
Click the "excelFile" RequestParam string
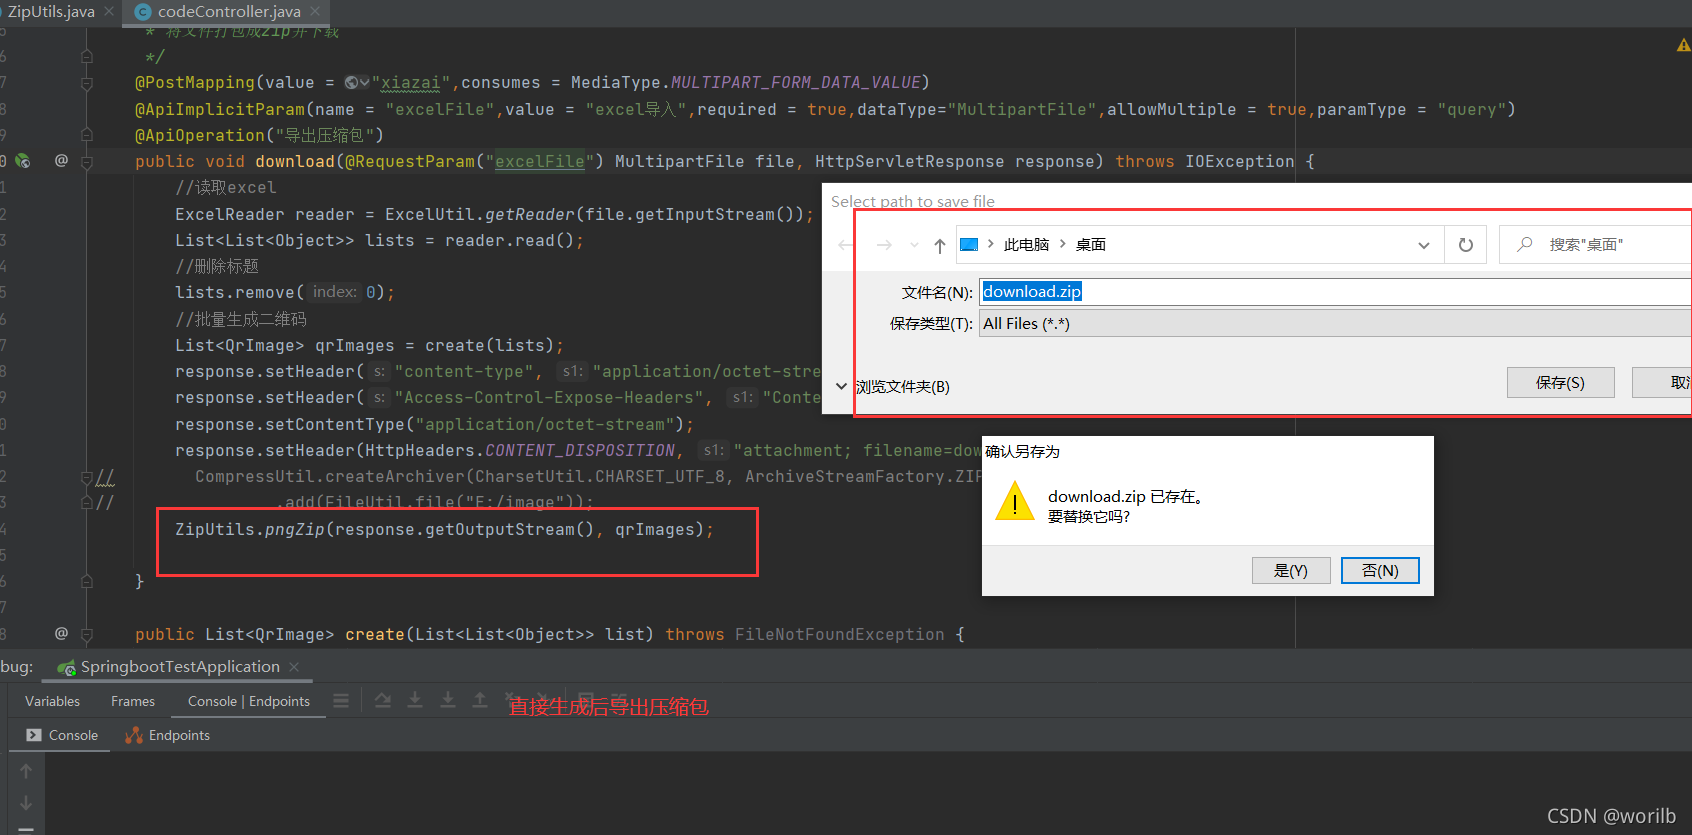(540, 161)
